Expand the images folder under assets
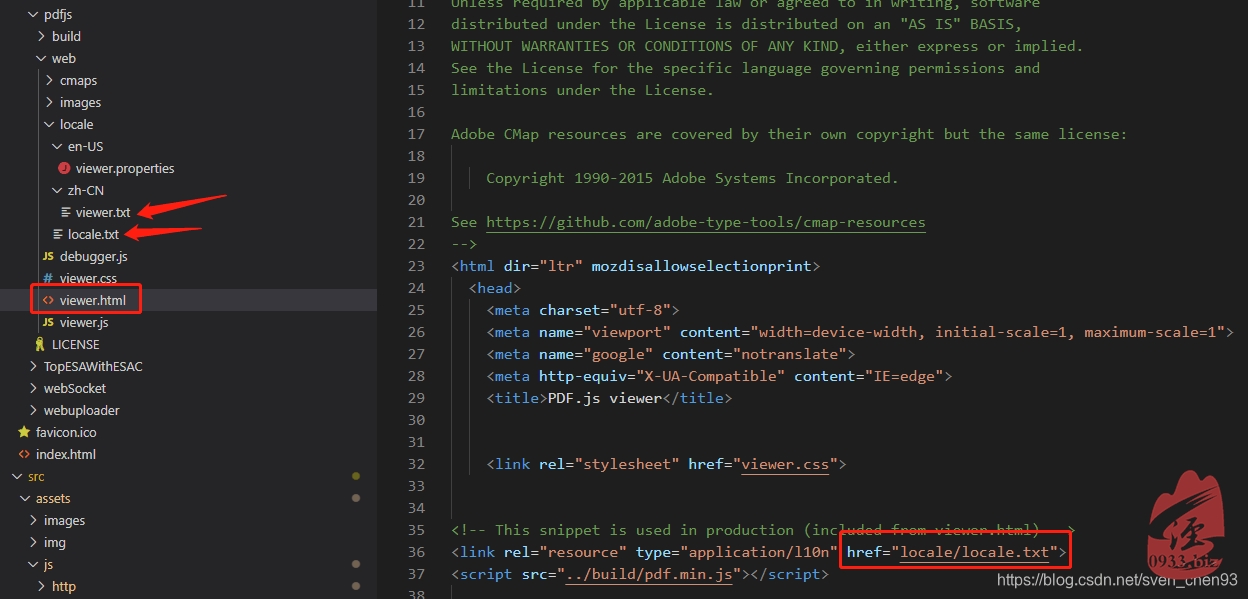Viewport: 1248px width, 599px height. pyautogui.click(x=33, y=521)
